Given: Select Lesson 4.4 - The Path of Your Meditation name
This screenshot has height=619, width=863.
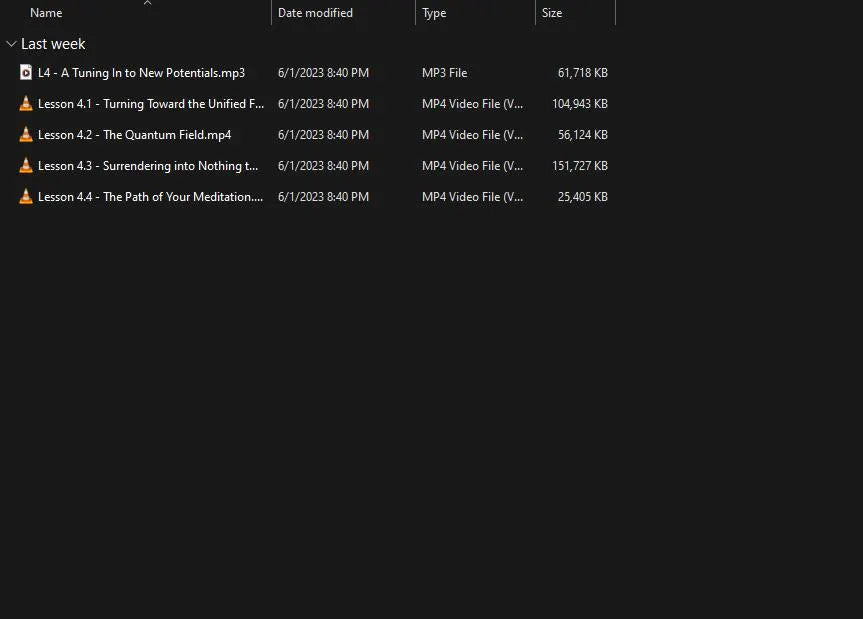Looking at the screenshot, I should pyautogui.click(x=150, y=197).
